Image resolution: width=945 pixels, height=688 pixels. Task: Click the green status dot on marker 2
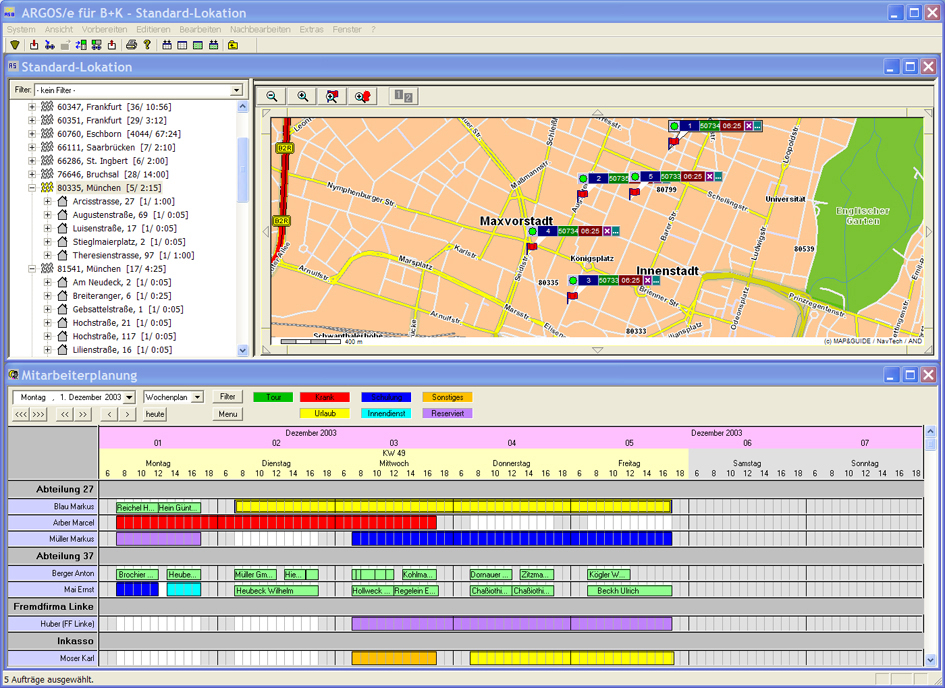click(582, 178)
